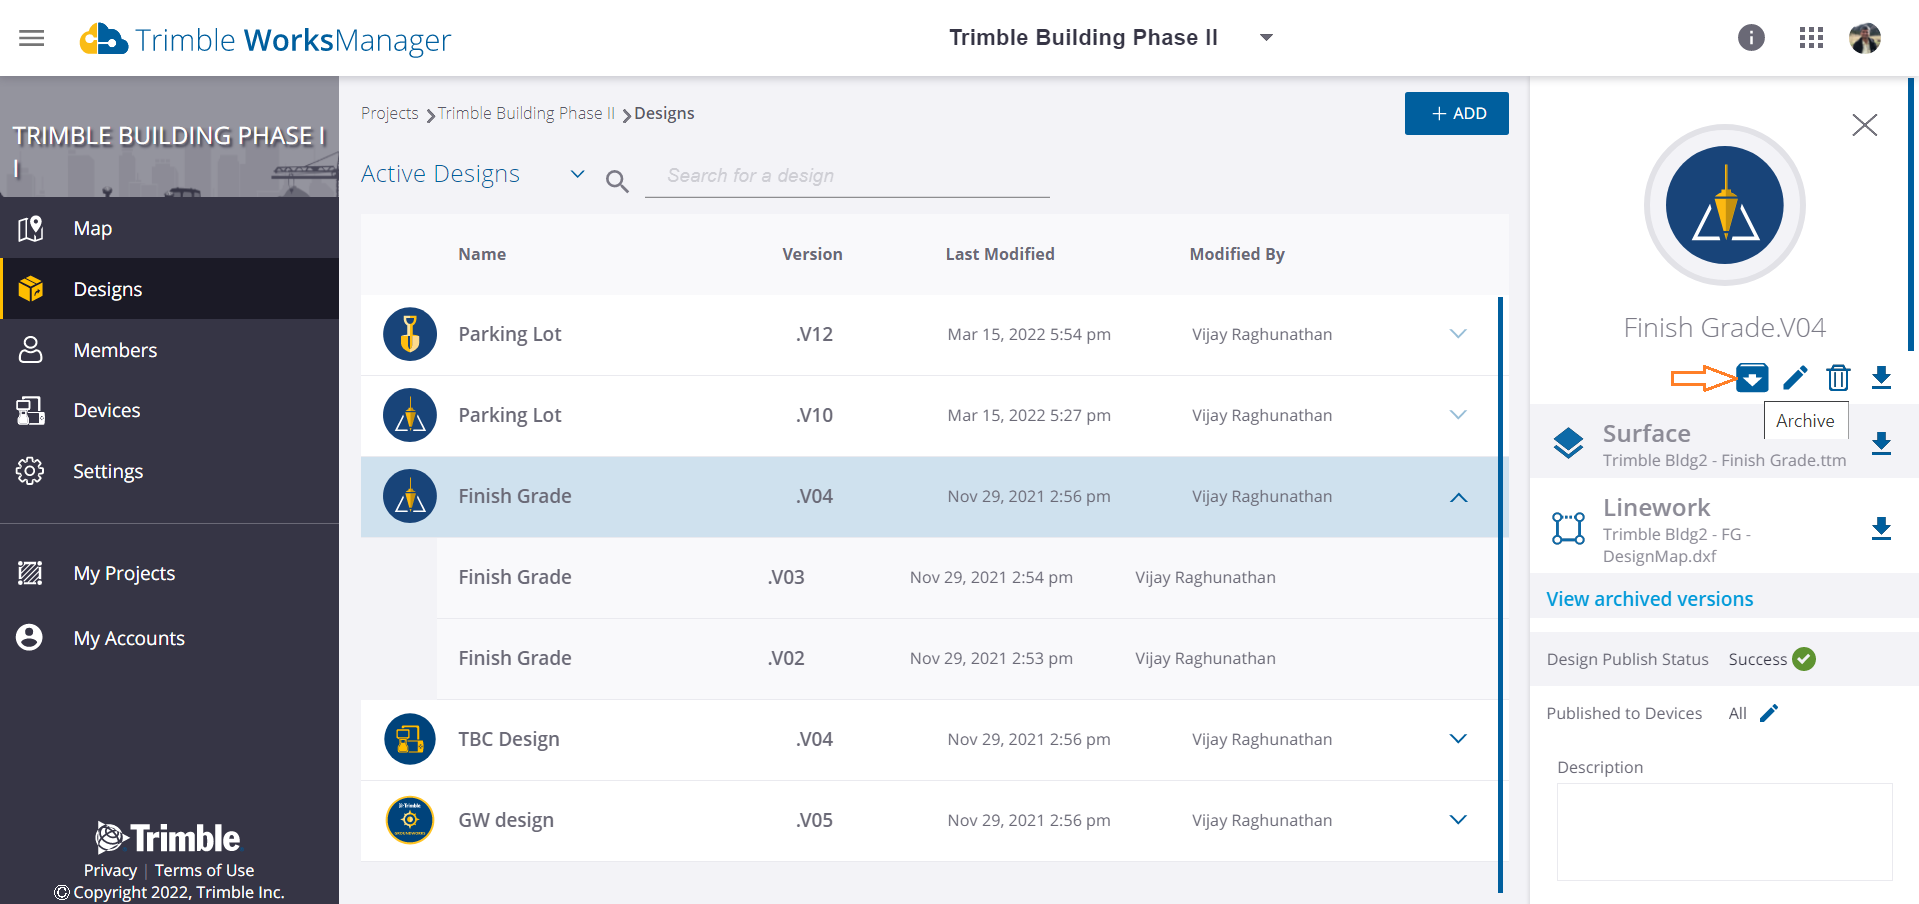Open the app launcher grid icon
Viewport: 1919px width, 904px height.
[1810, 37]
